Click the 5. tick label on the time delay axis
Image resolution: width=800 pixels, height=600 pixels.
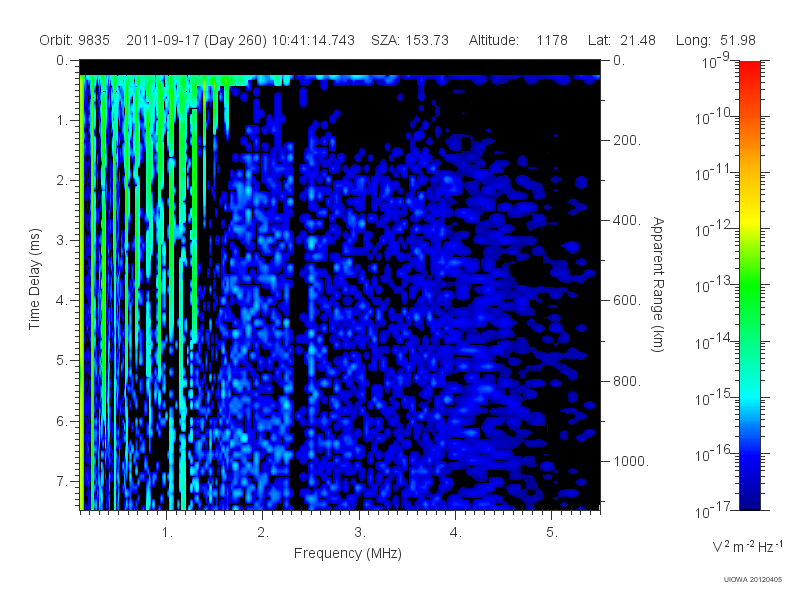click(62, 360)
